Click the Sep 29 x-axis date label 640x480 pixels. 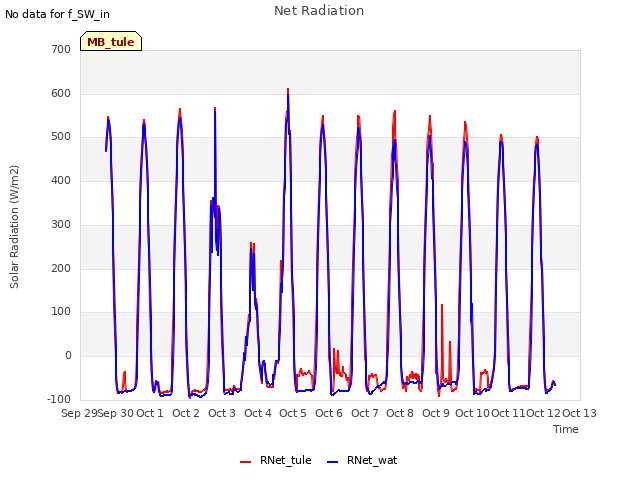(x=79, y=413)
